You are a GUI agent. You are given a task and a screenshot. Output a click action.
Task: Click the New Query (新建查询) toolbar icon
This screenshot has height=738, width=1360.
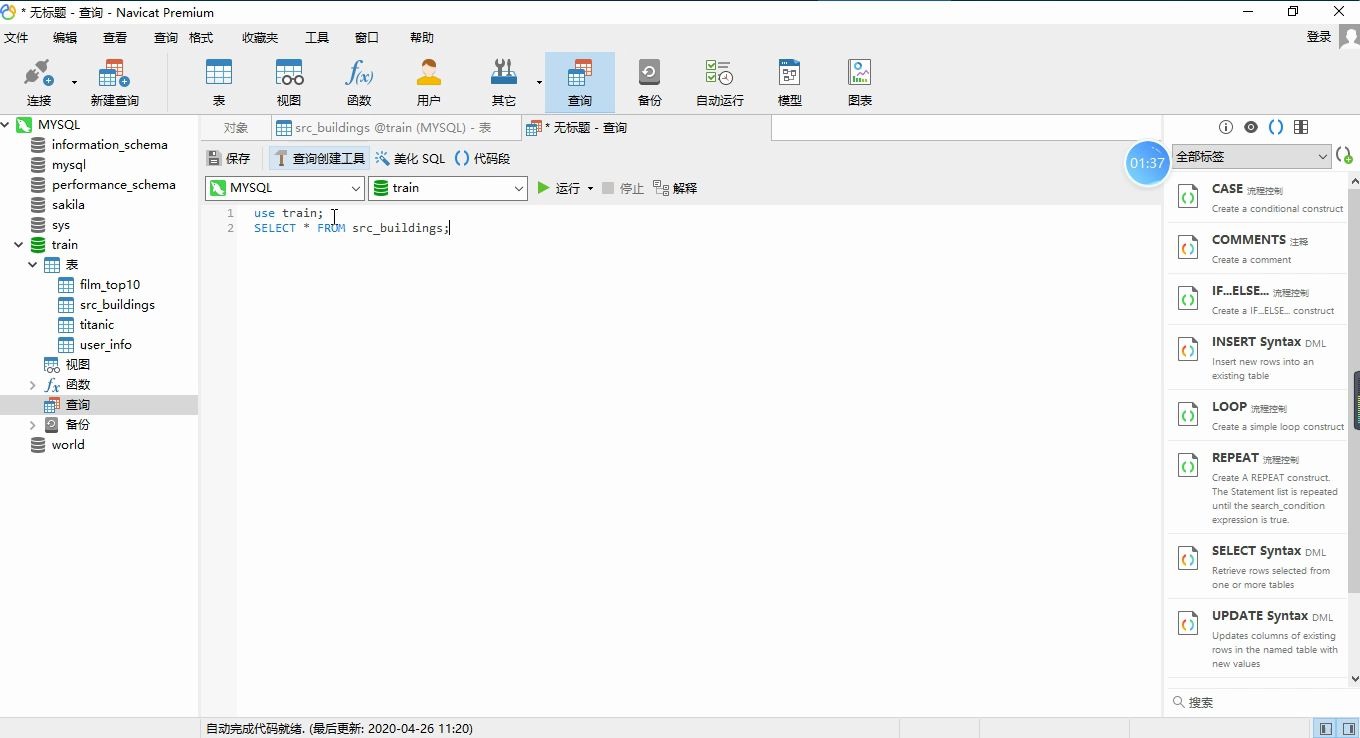[x=114, y=83]
